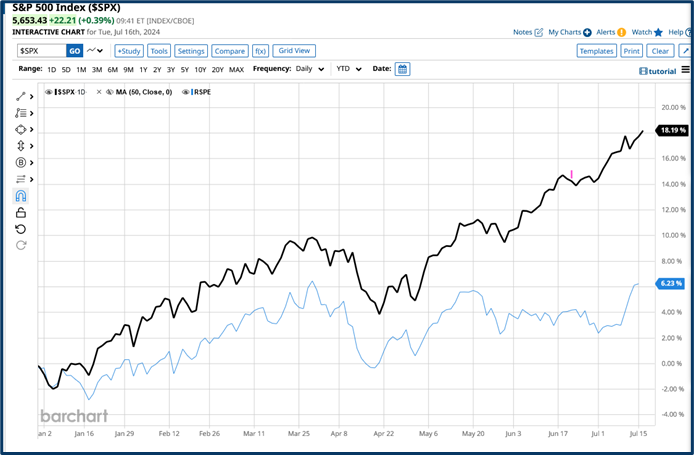The width and height of the screenshot is (694, 455).
Task: Open the chart type dropdown
Action: tap(95, 50)
